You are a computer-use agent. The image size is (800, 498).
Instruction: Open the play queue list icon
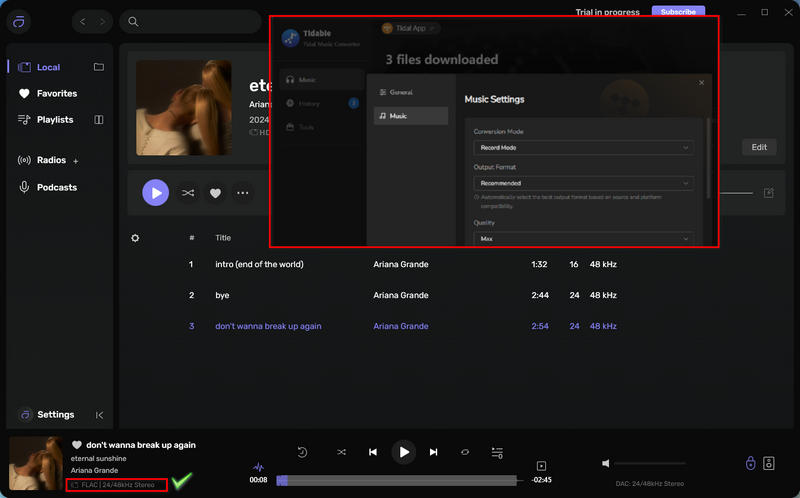497,453
